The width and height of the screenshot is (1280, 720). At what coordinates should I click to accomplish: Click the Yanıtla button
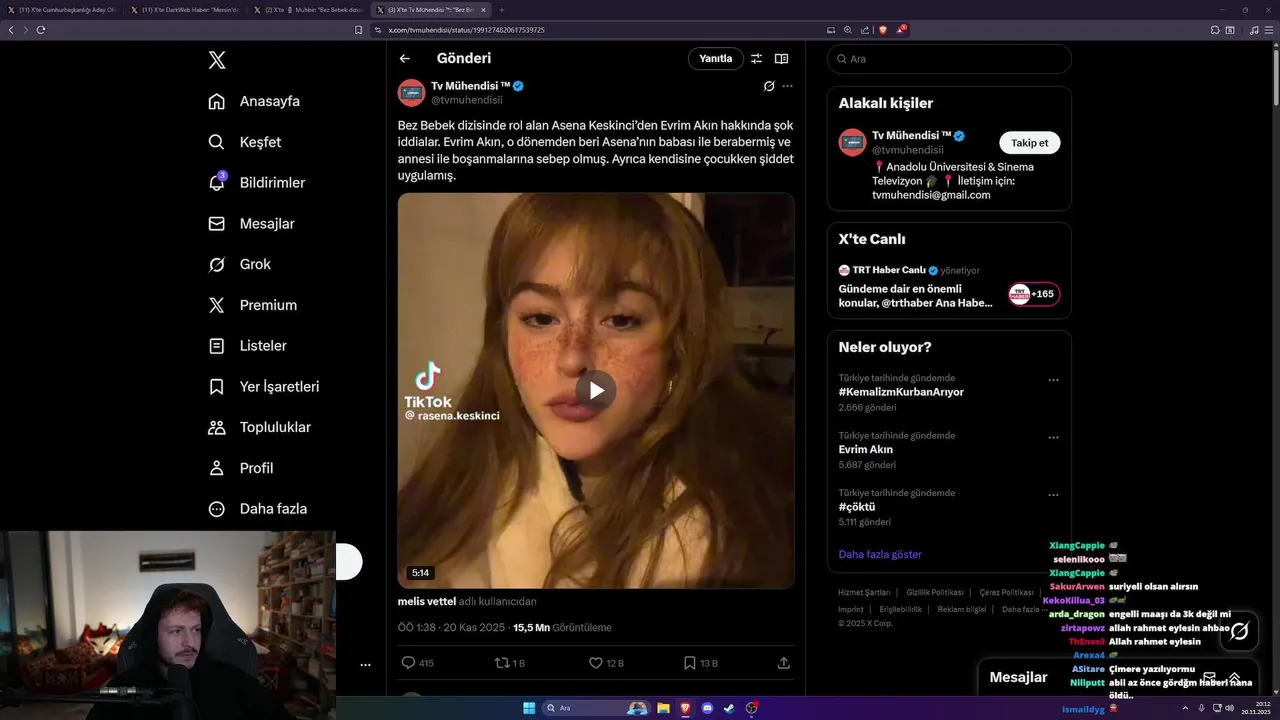point(716,59)
